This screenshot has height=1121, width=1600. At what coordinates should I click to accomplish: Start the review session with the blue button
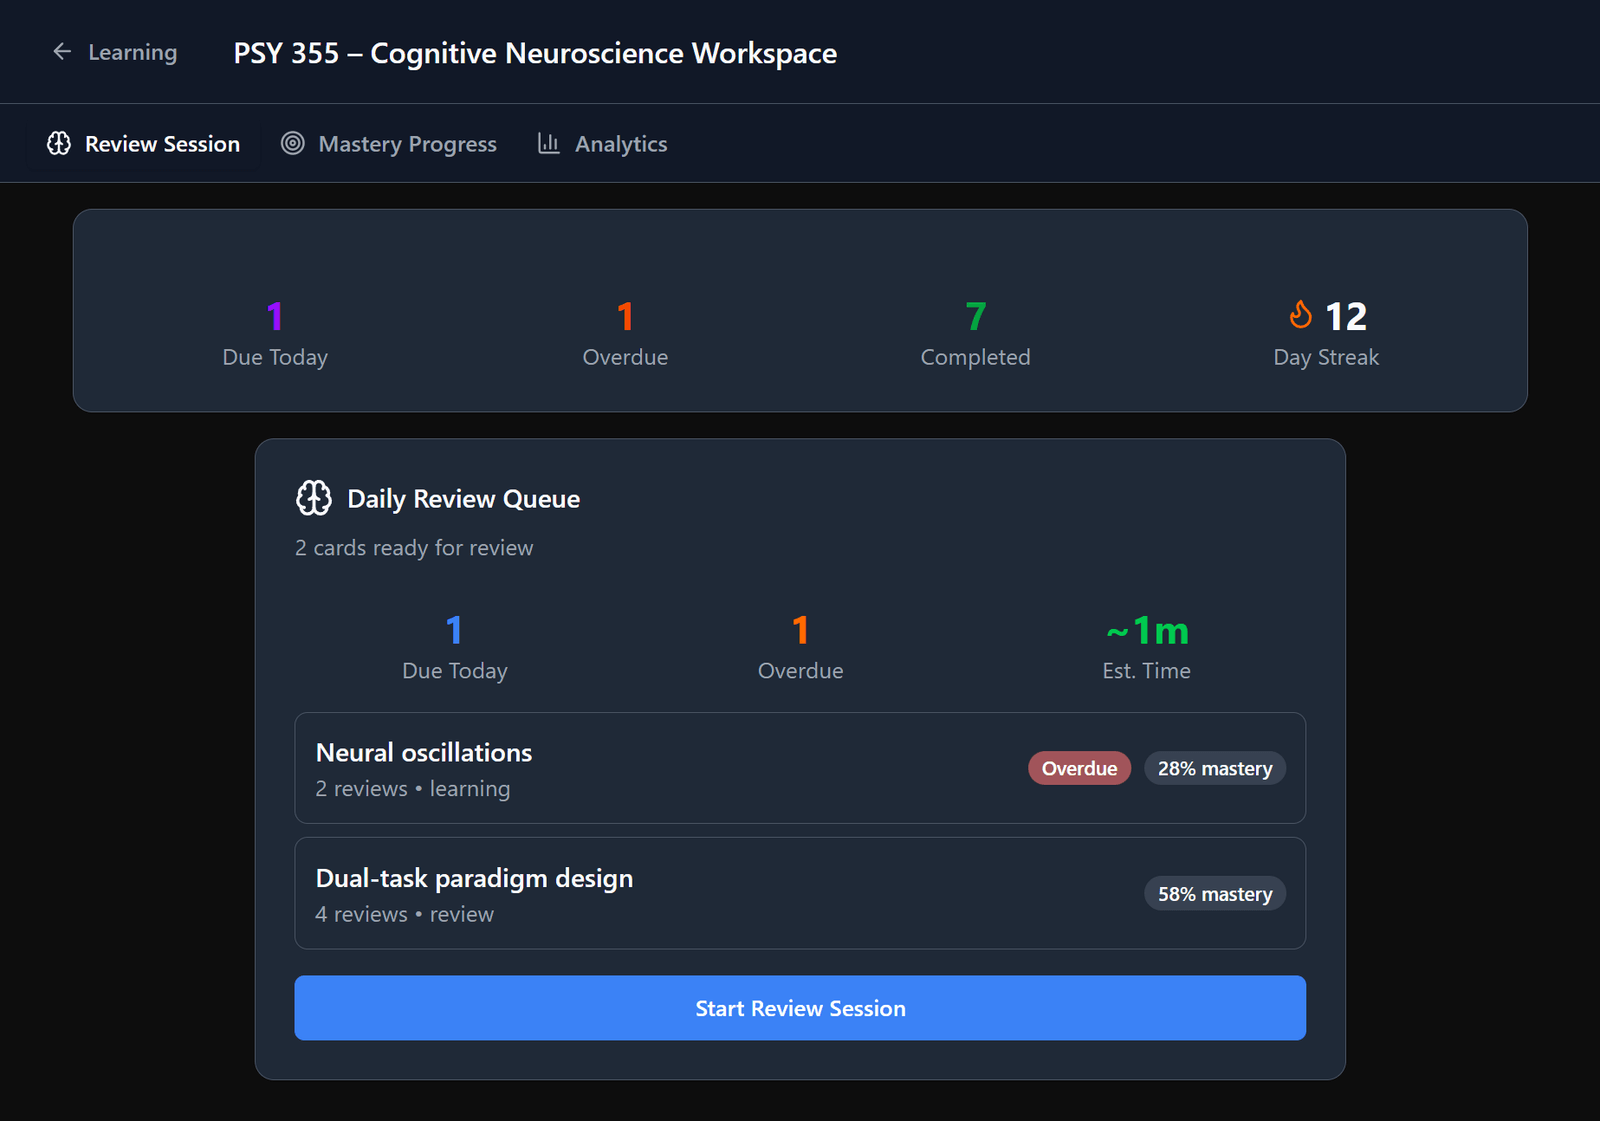pos(800,1008)
